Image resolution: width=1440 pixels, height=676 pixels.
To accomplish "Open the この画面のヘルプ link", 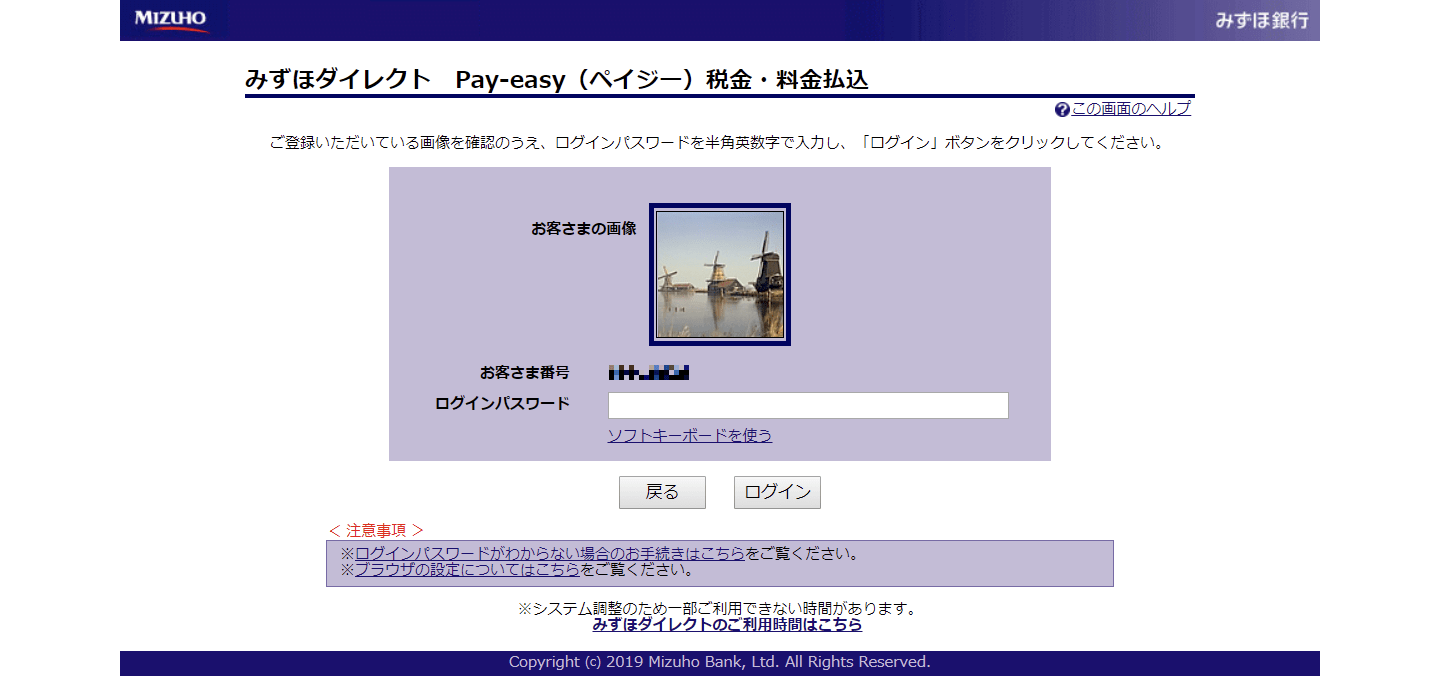I will pos(1131,109).
